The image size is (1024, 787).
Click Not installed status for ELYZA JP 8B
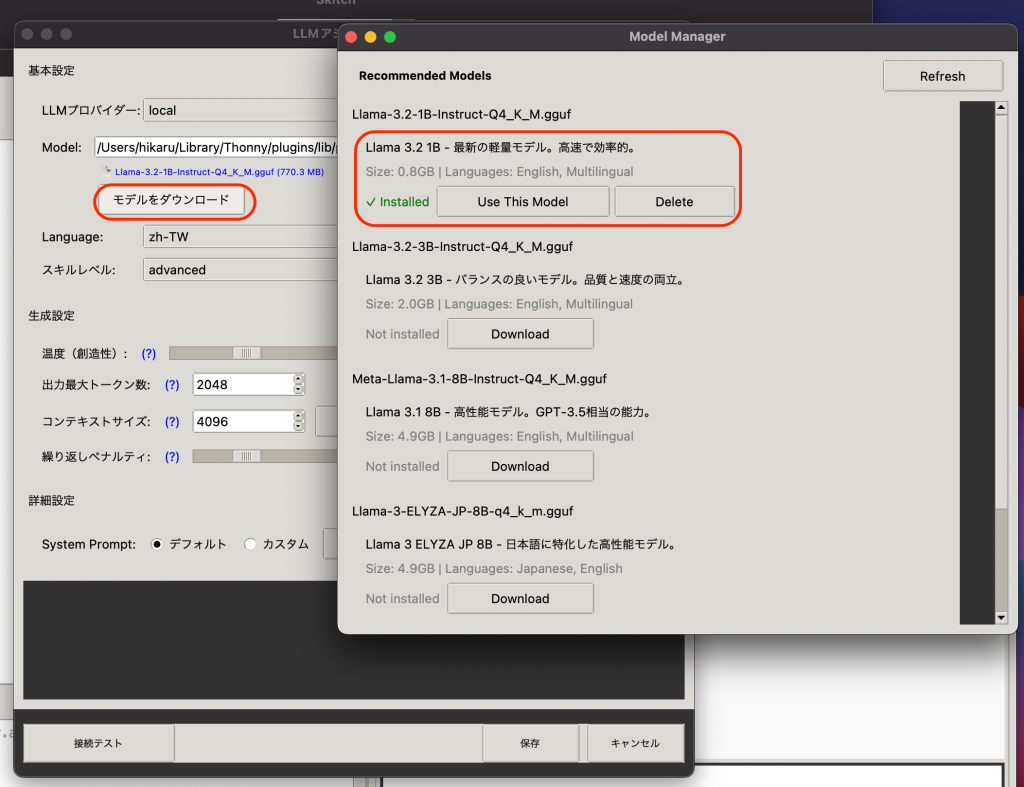[402, 598]
